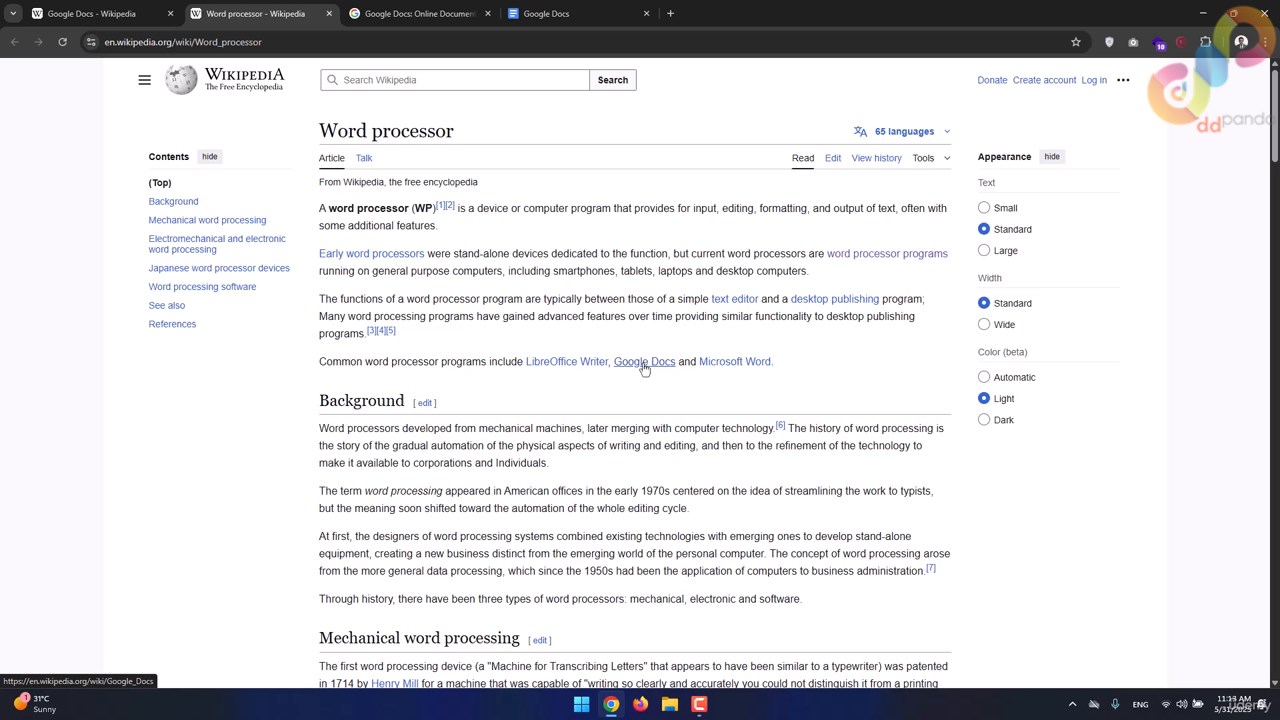The height and width of the screenshot is (720, 1280).
Task: Open the Henry Mill link
Action: 394,683
